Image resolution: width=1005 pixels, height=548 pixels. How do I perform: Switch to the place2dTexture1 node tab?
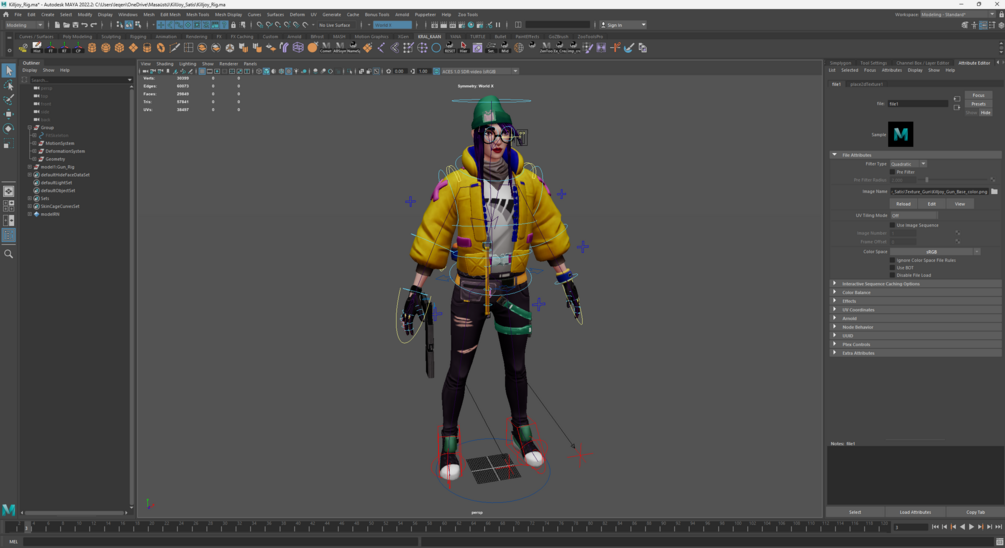867,84
